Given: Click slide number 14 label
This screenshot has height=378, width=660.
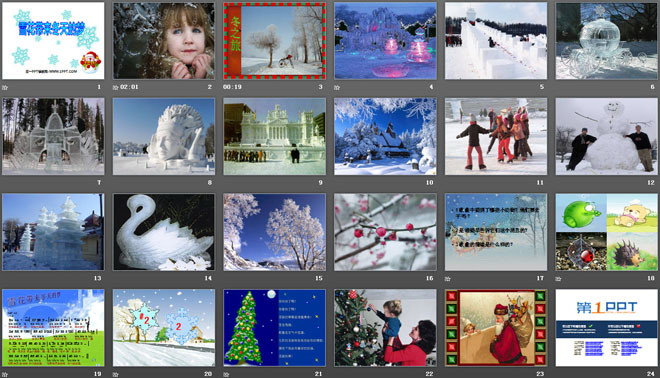Looking at the screenshot, I should pyautogui.click(x=208, y=278).
